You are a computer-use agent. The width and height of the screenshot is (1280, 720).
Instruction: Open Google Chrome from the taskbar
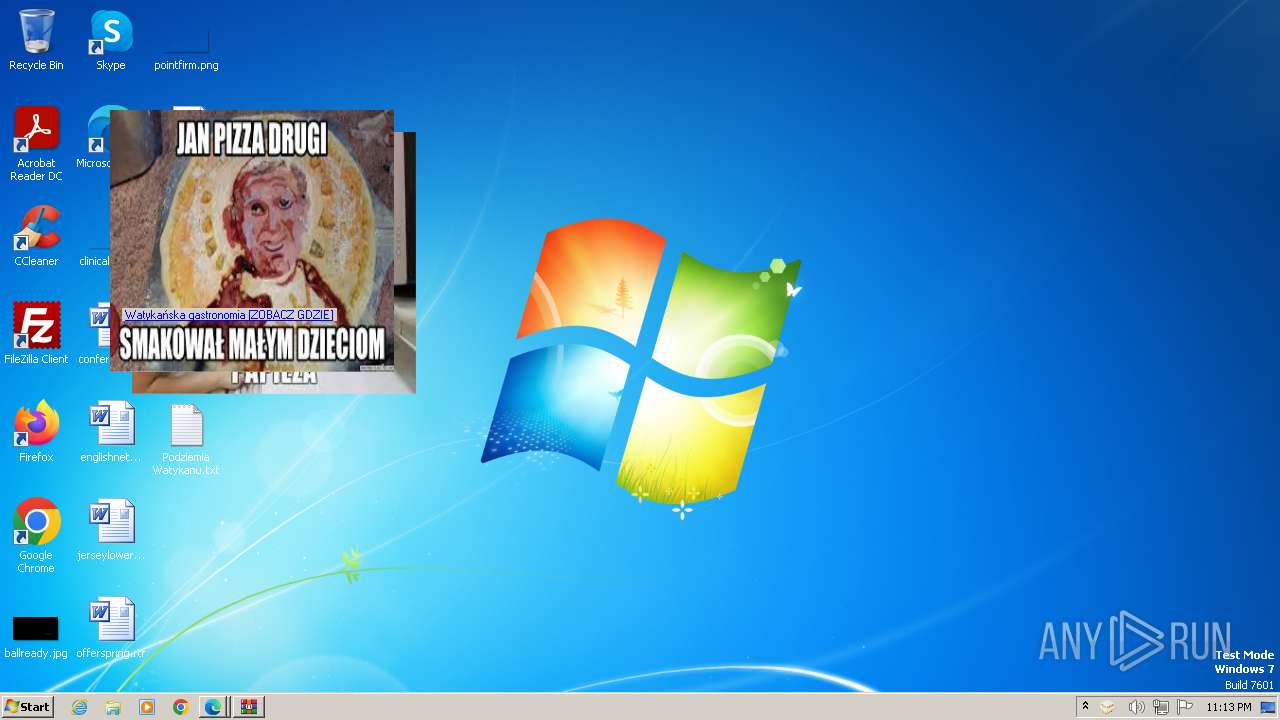pos(180,707)
